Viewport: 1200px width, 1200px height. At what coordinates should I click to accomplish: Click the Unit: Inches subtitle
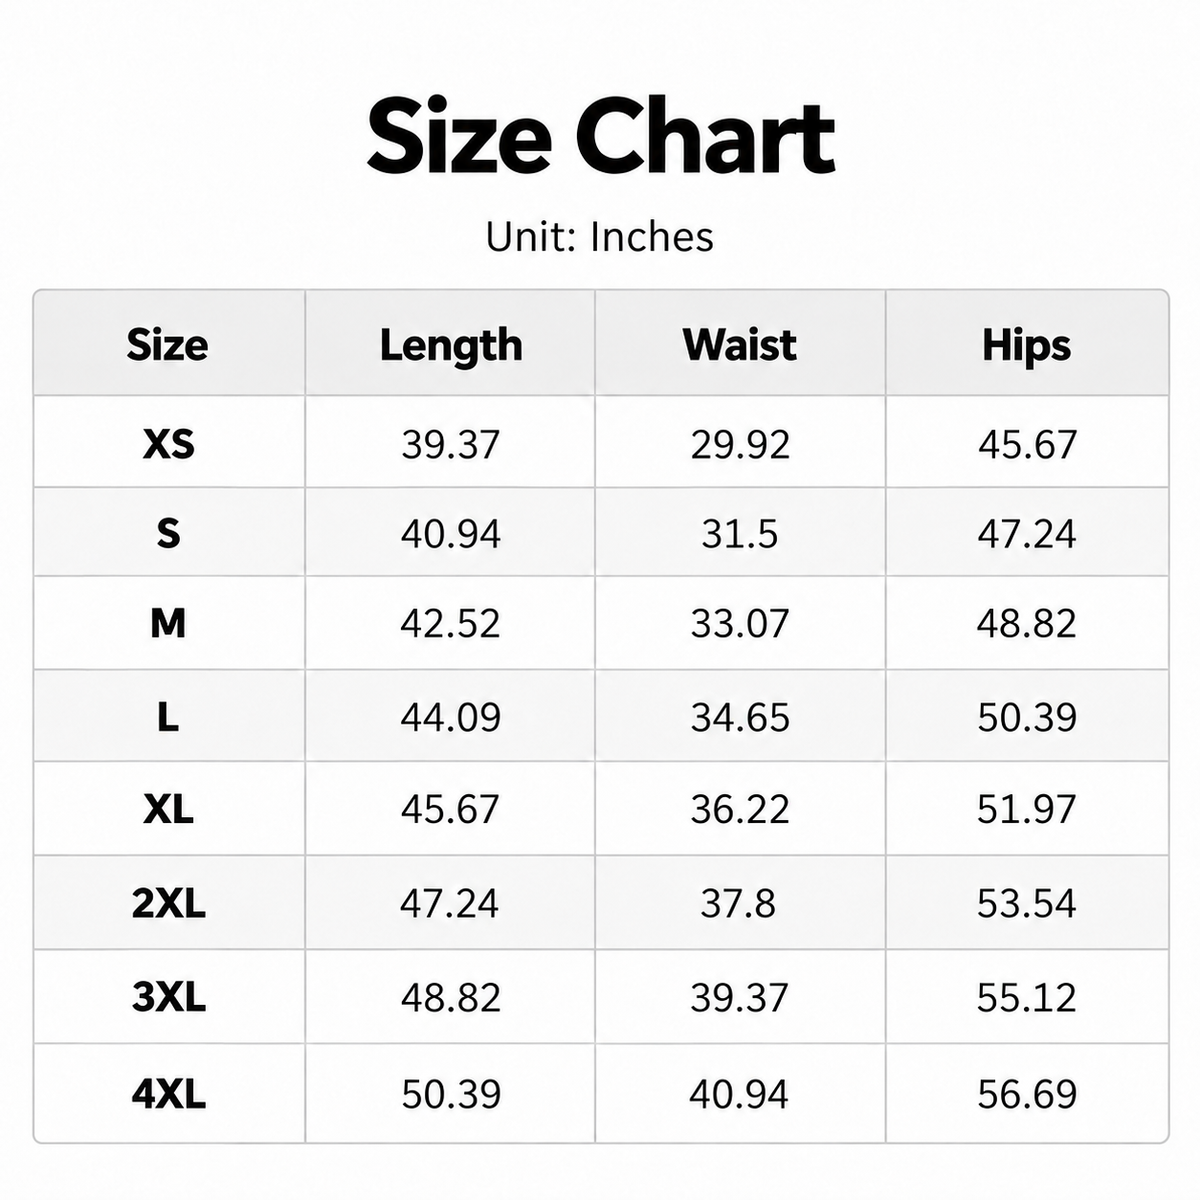(600, 237)
